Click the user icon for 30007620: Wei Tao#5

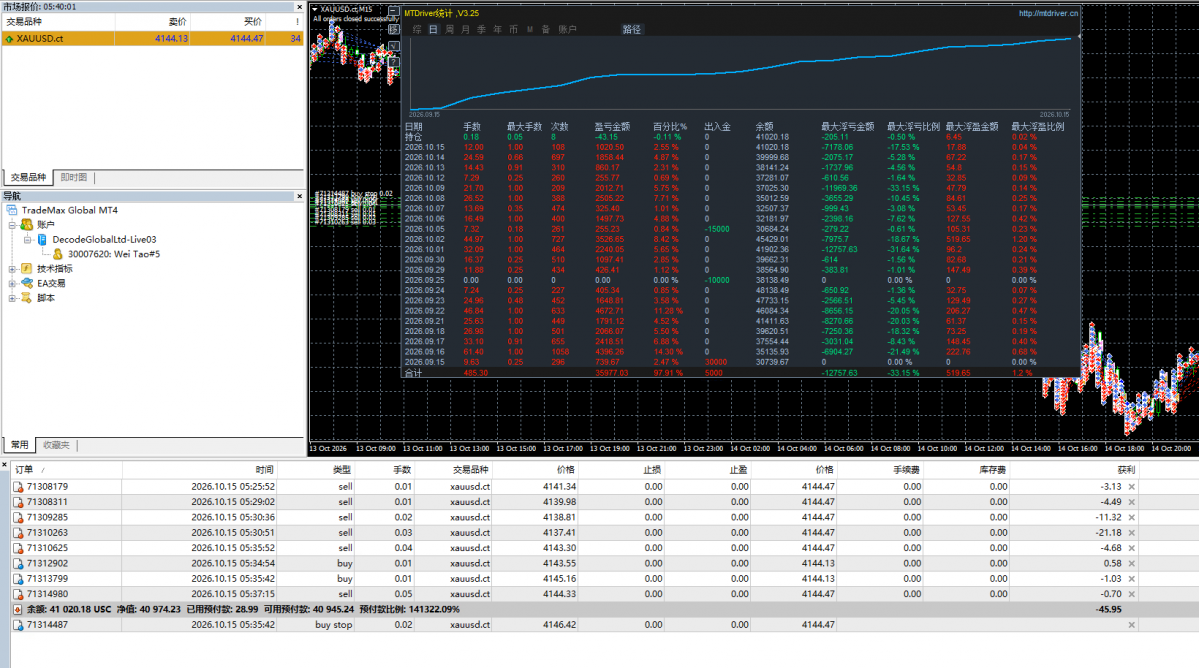57,254
